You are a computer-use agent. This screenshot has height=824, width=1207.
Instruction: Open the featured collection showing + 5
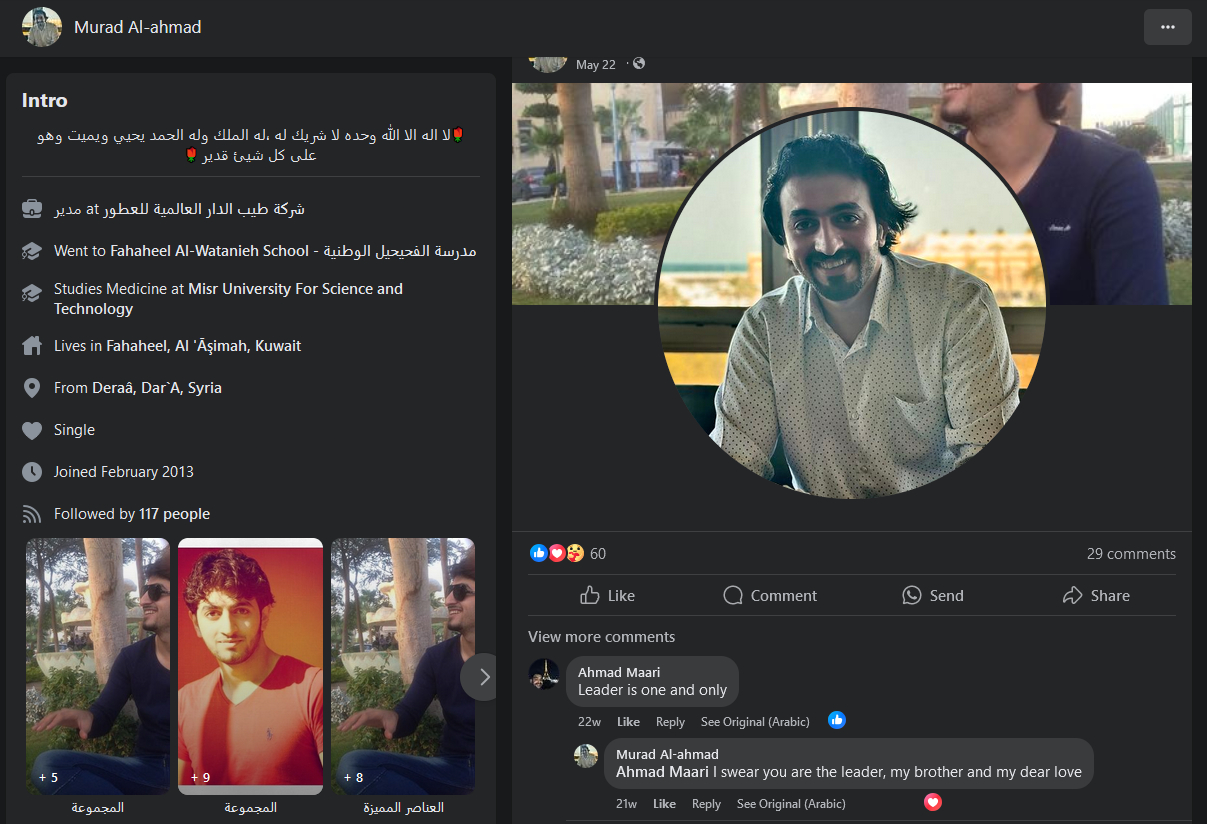pyautogui.click(x=98, y=666)
